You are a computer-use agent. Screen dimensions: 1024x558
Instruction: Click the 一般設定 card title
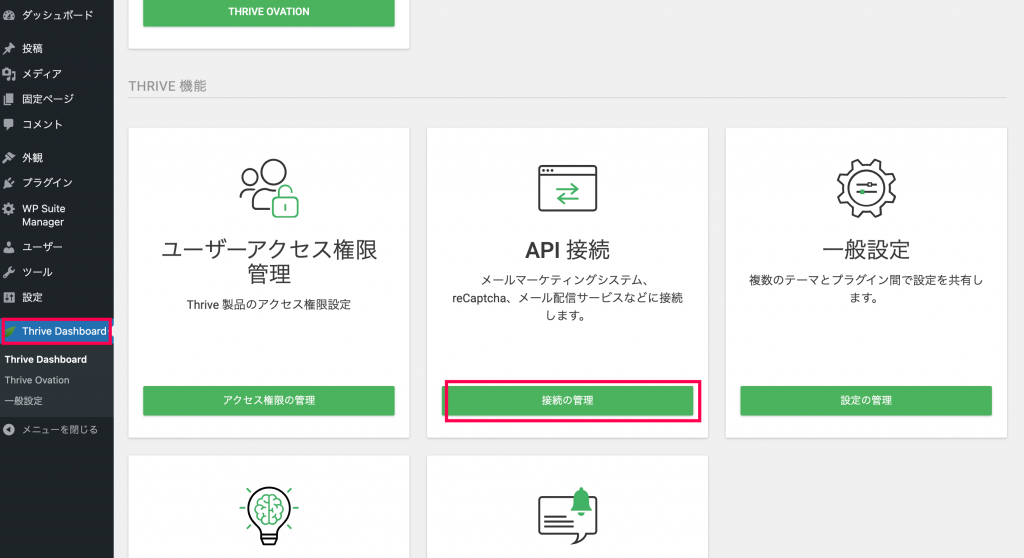[866, 250]
